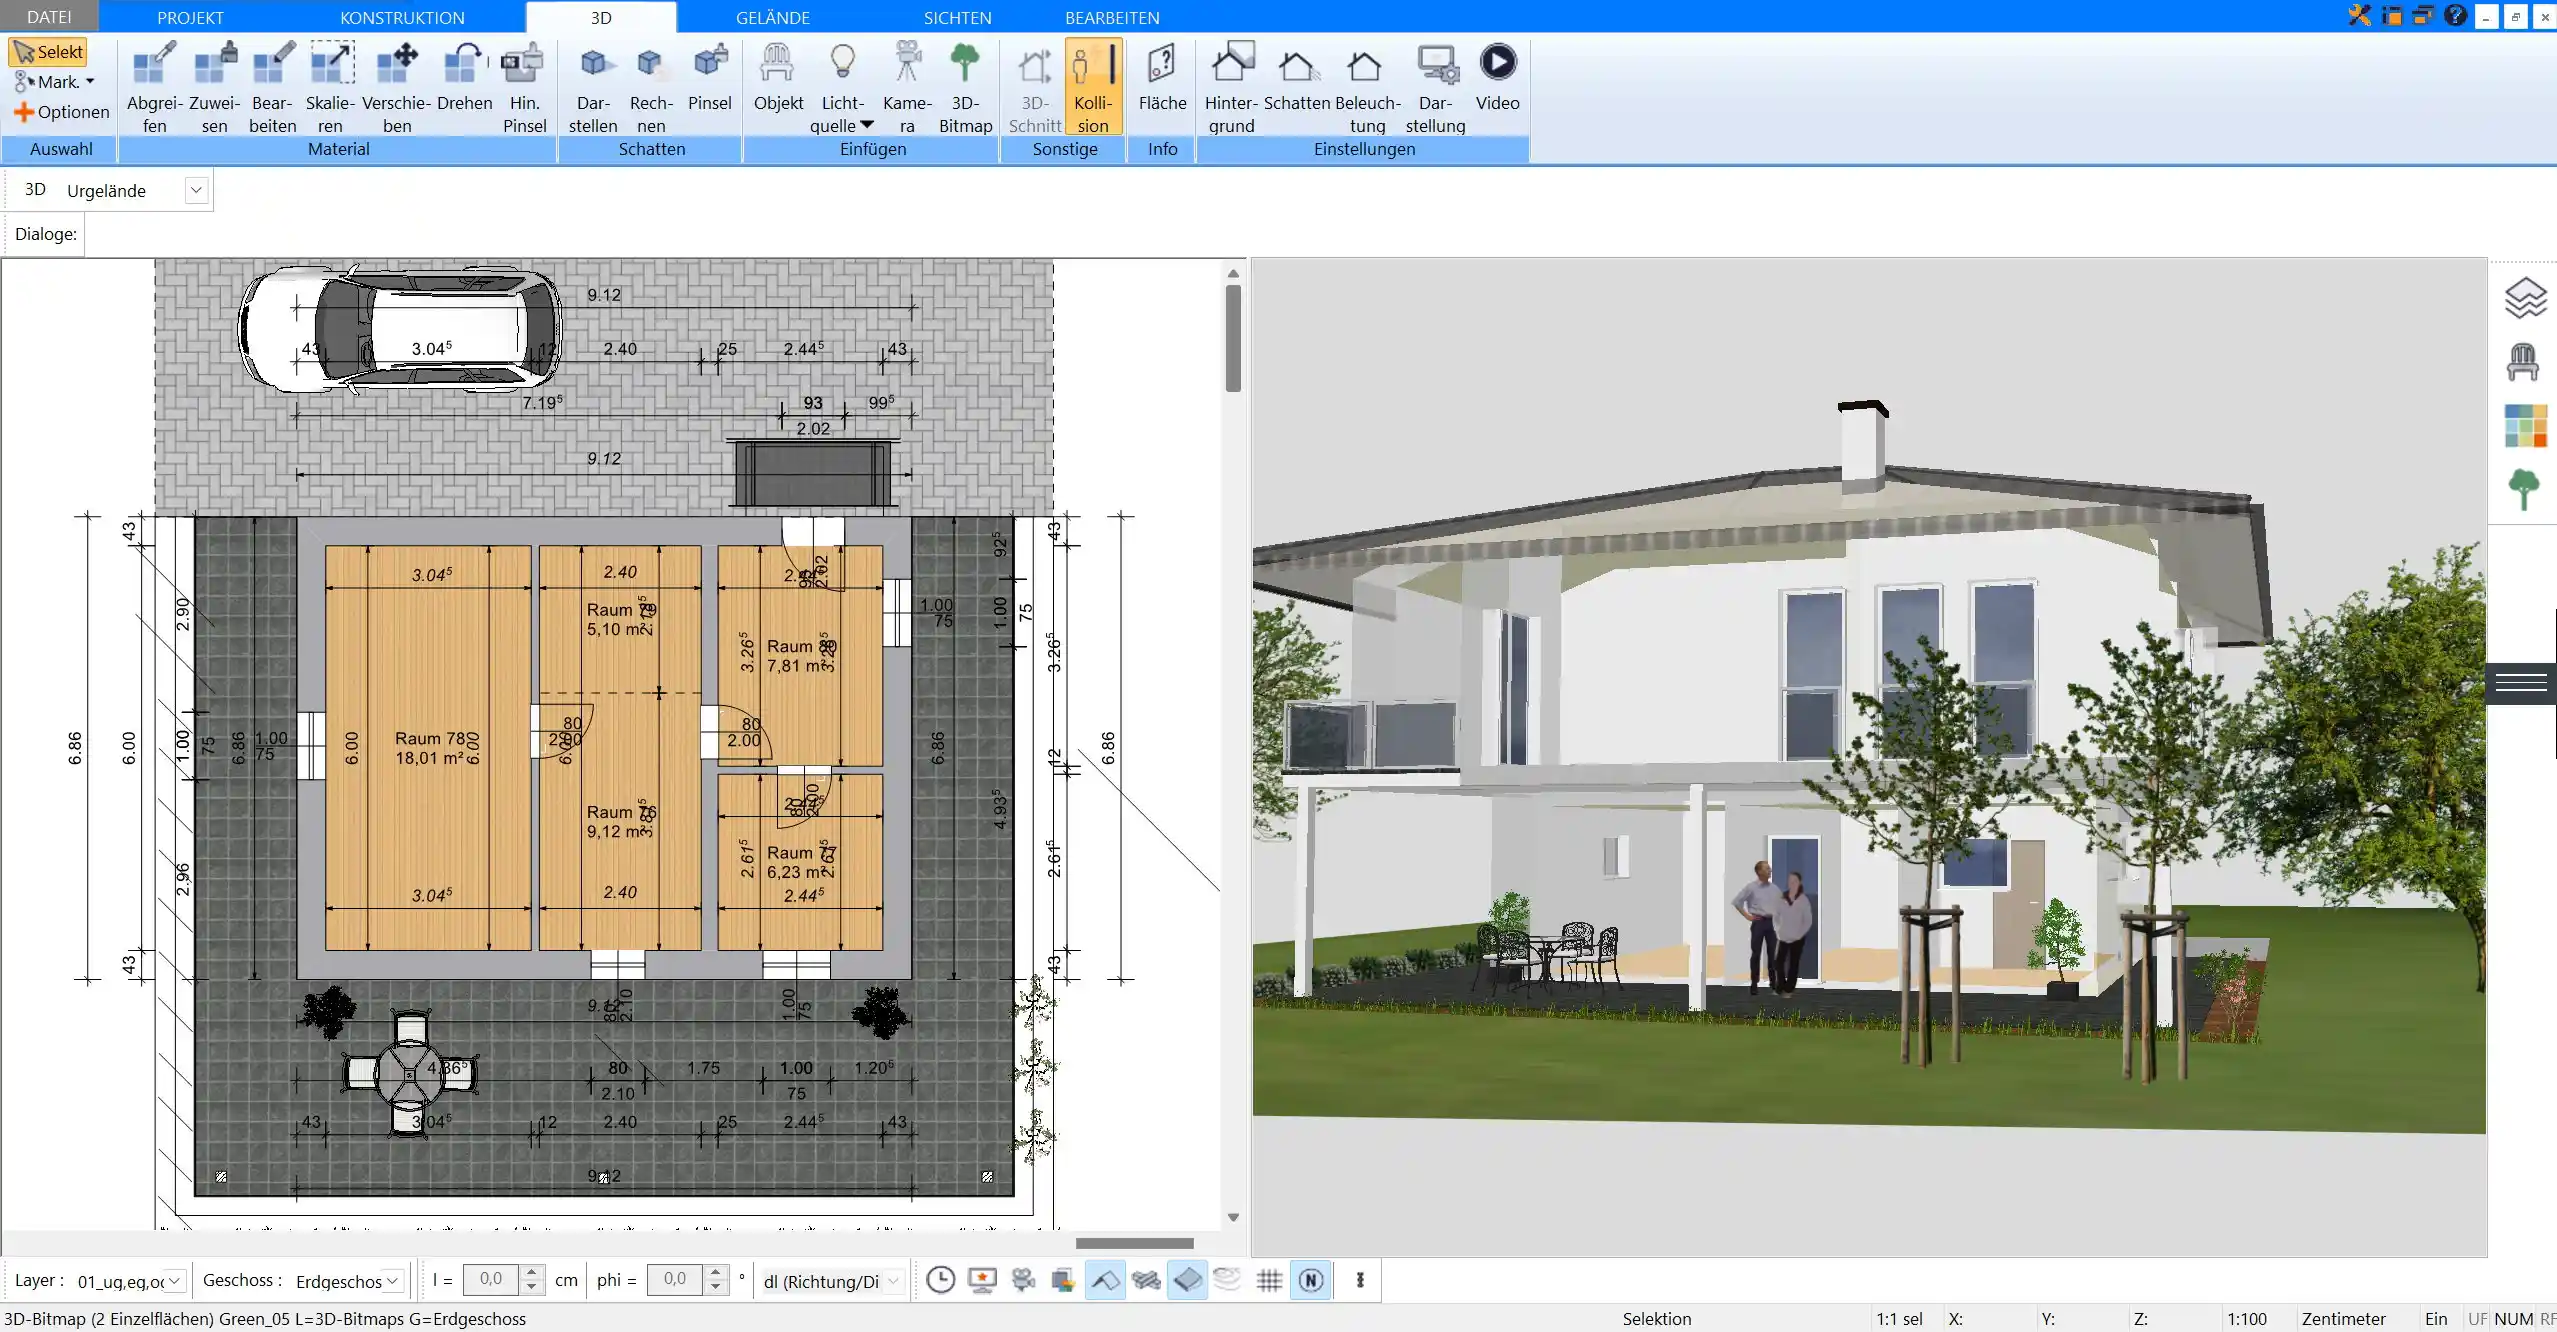The image size is (2557, 1332).
Task: Increase the l length value
Action: tap(532, 1273)
